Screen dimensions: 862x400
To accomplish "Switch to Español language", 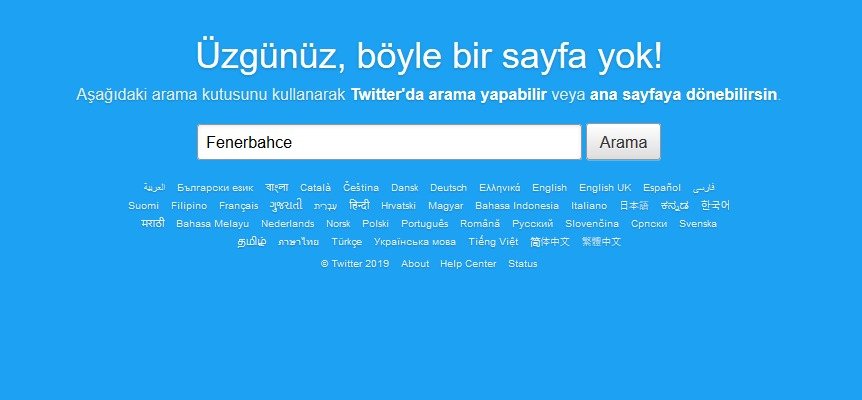I will tap(661, 188).
